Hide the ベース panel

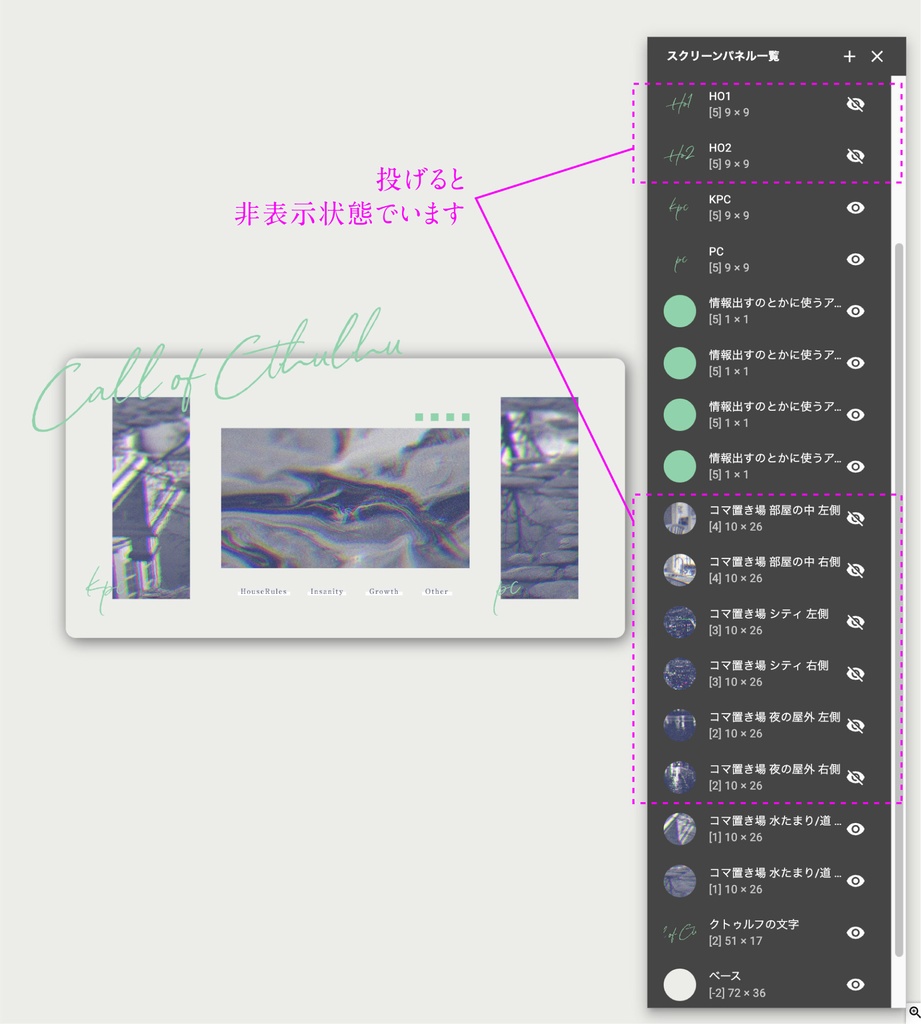pyautogui.click(x=856, y=984)
